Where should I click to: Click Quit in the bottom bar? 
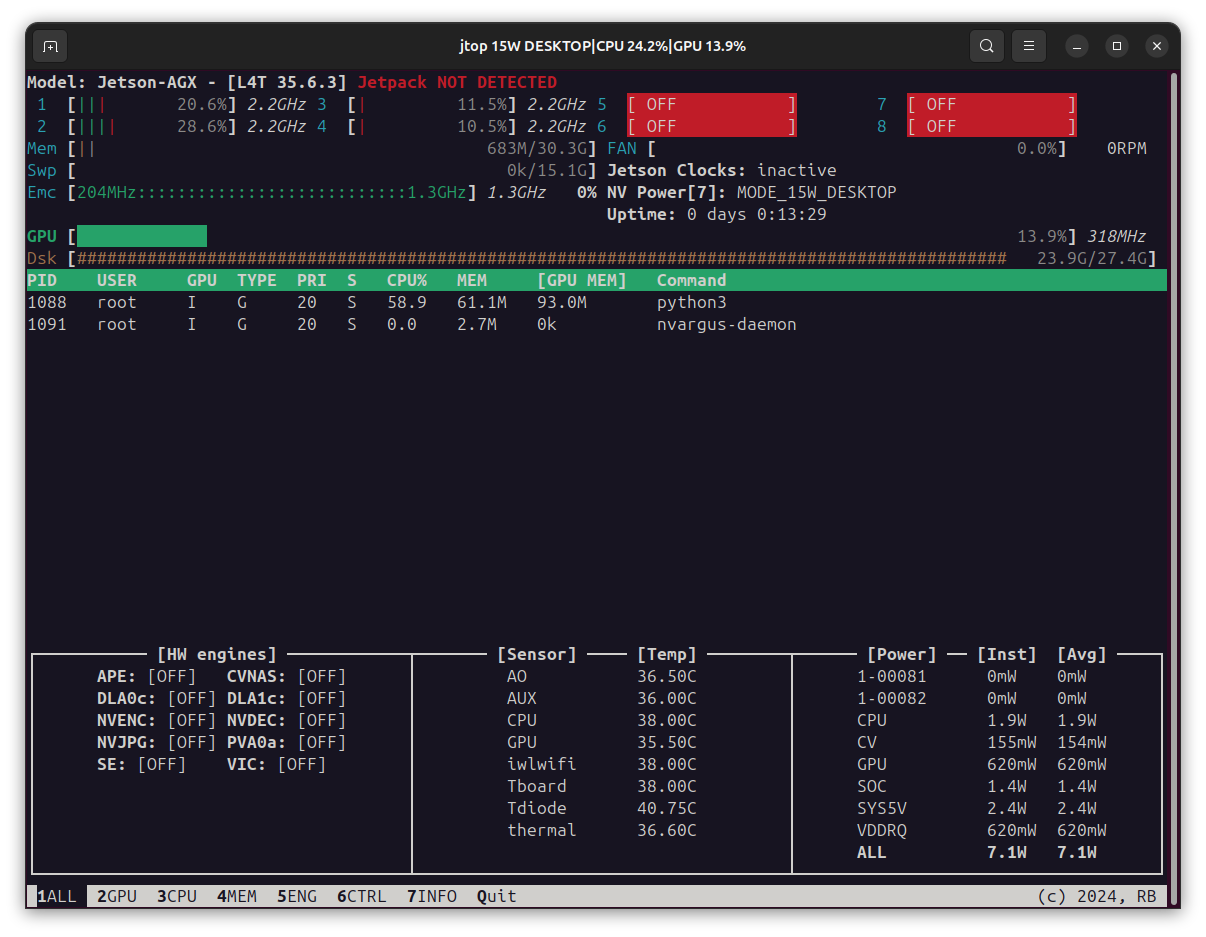point(497,896)
